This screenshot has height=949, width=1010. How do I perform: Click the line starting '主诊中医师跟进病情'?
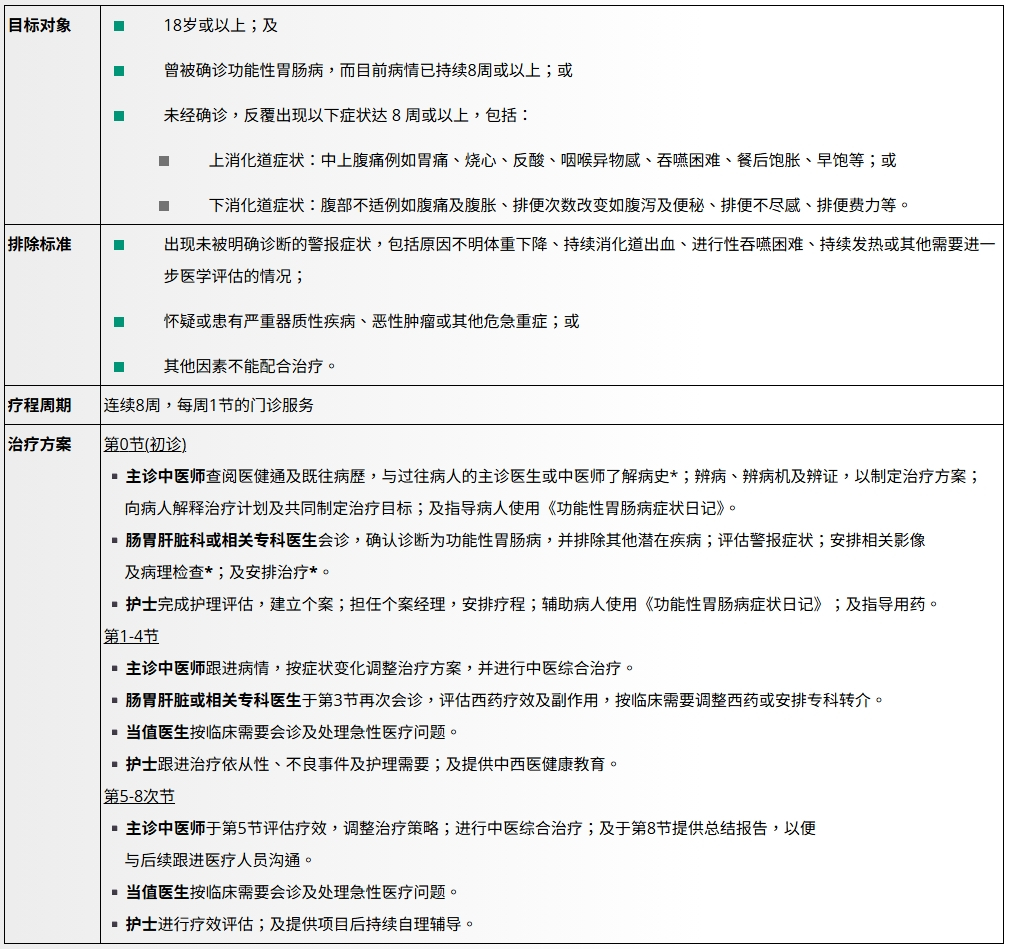(x=380, y=668)
